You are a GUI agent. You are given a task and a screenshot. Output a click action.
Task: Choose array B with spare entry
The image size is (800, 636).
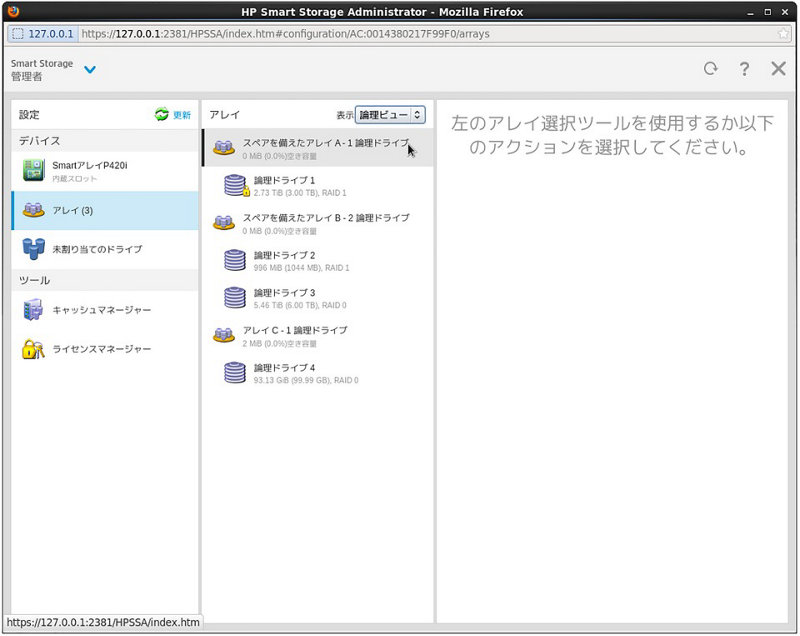(x=318, y=223)
